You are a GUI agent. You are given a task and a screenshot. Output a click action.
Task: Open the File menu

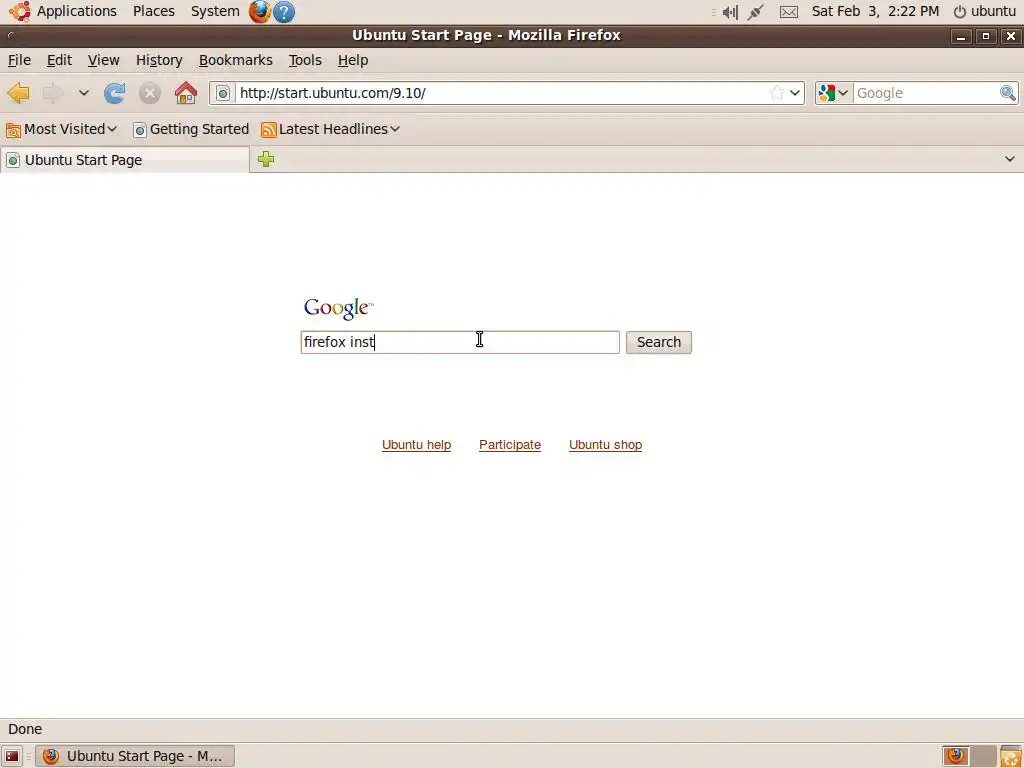pos(19,60)
